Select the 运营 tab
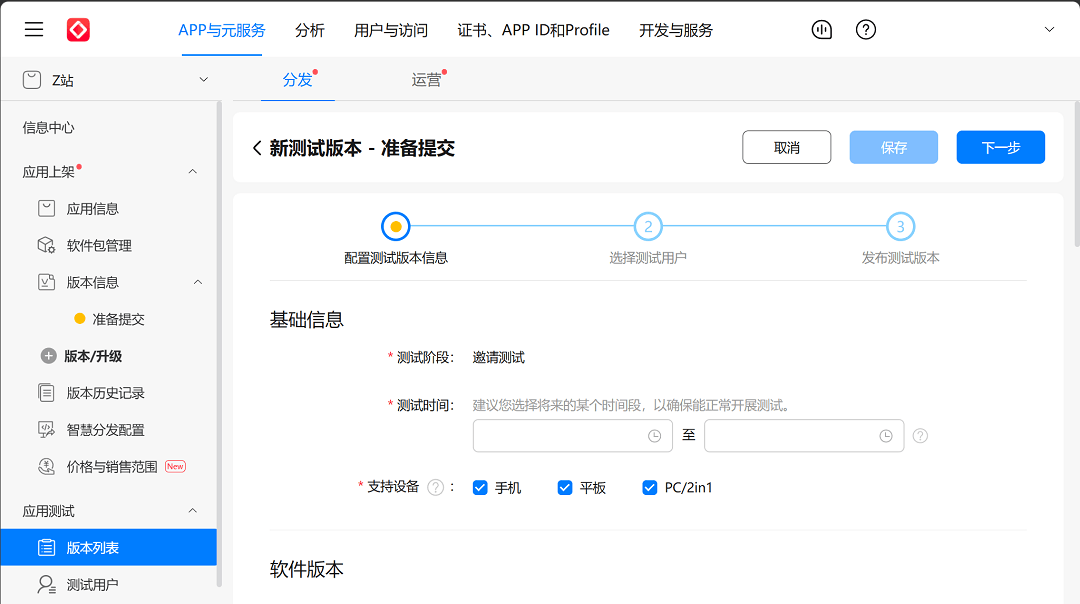The image size is (1080, 604). coord(426,80)
